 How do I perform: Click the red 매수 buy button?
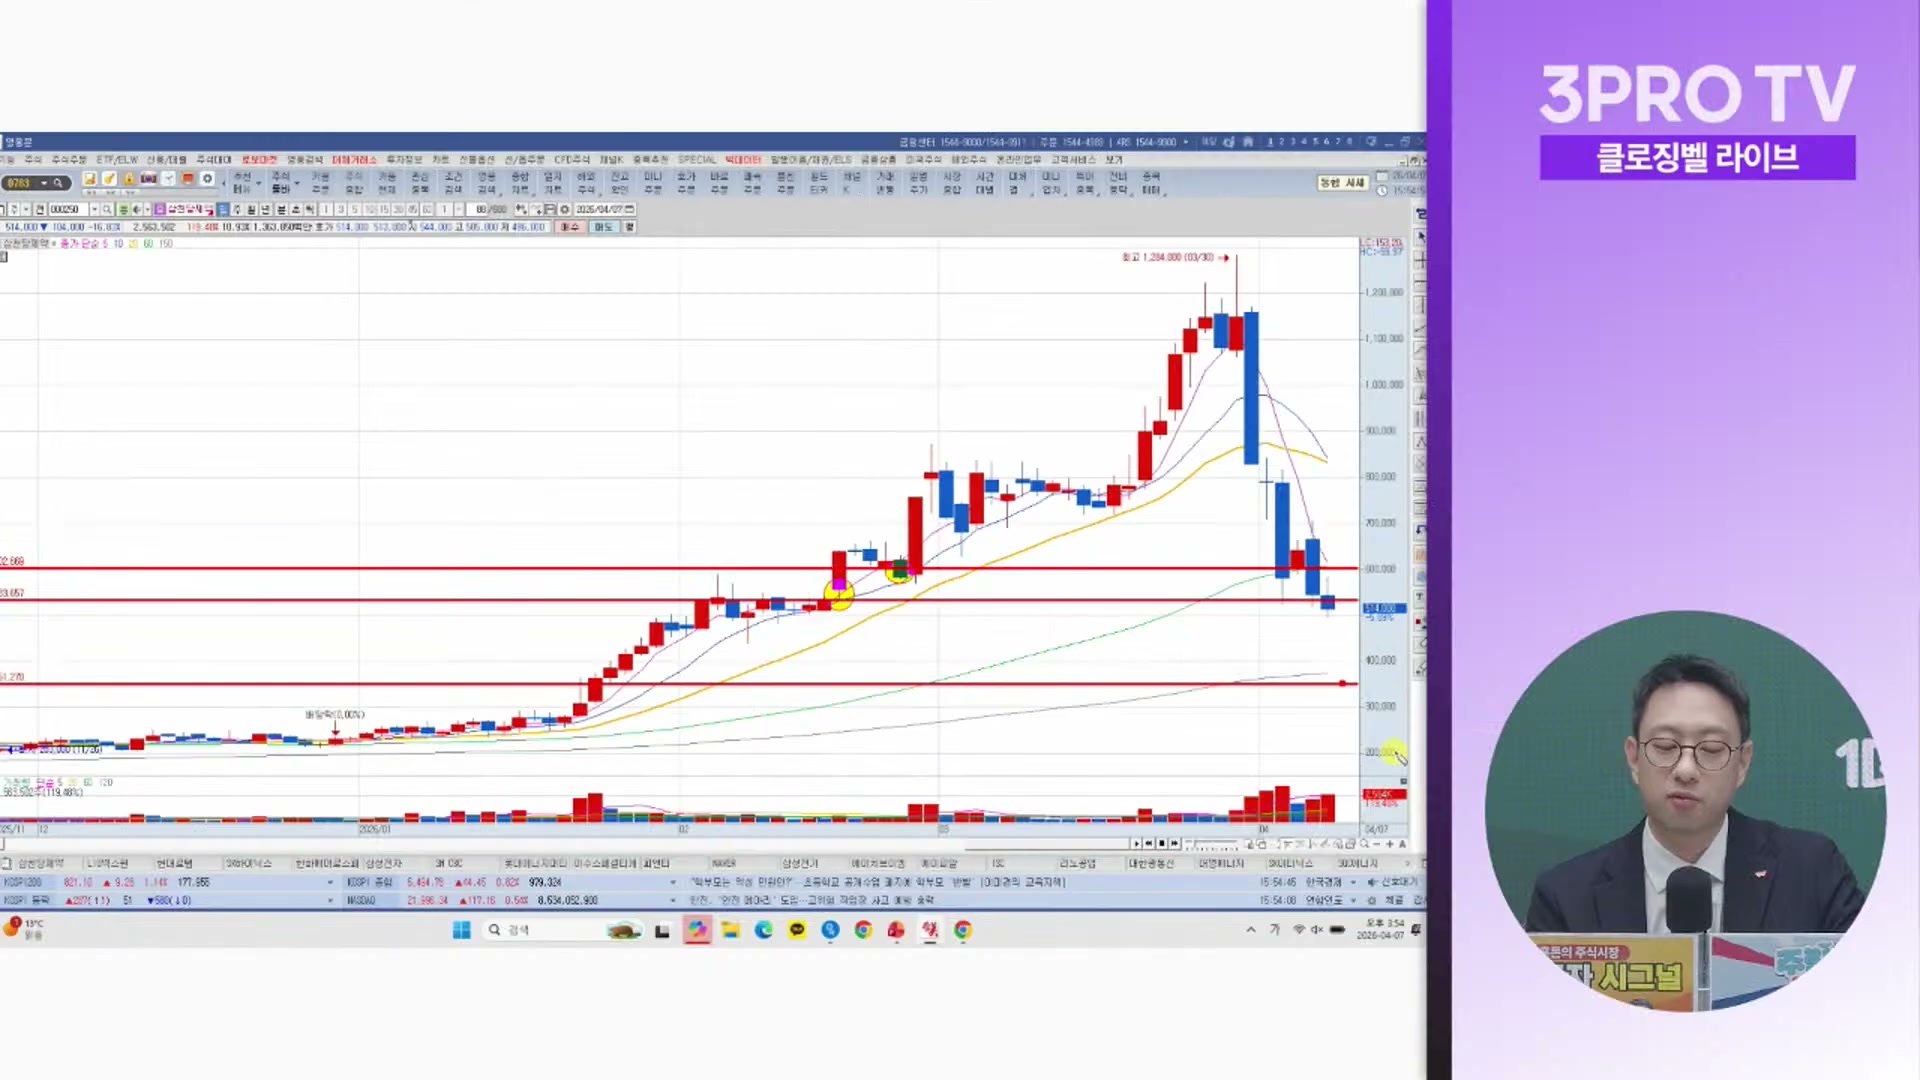click(570, 227)
